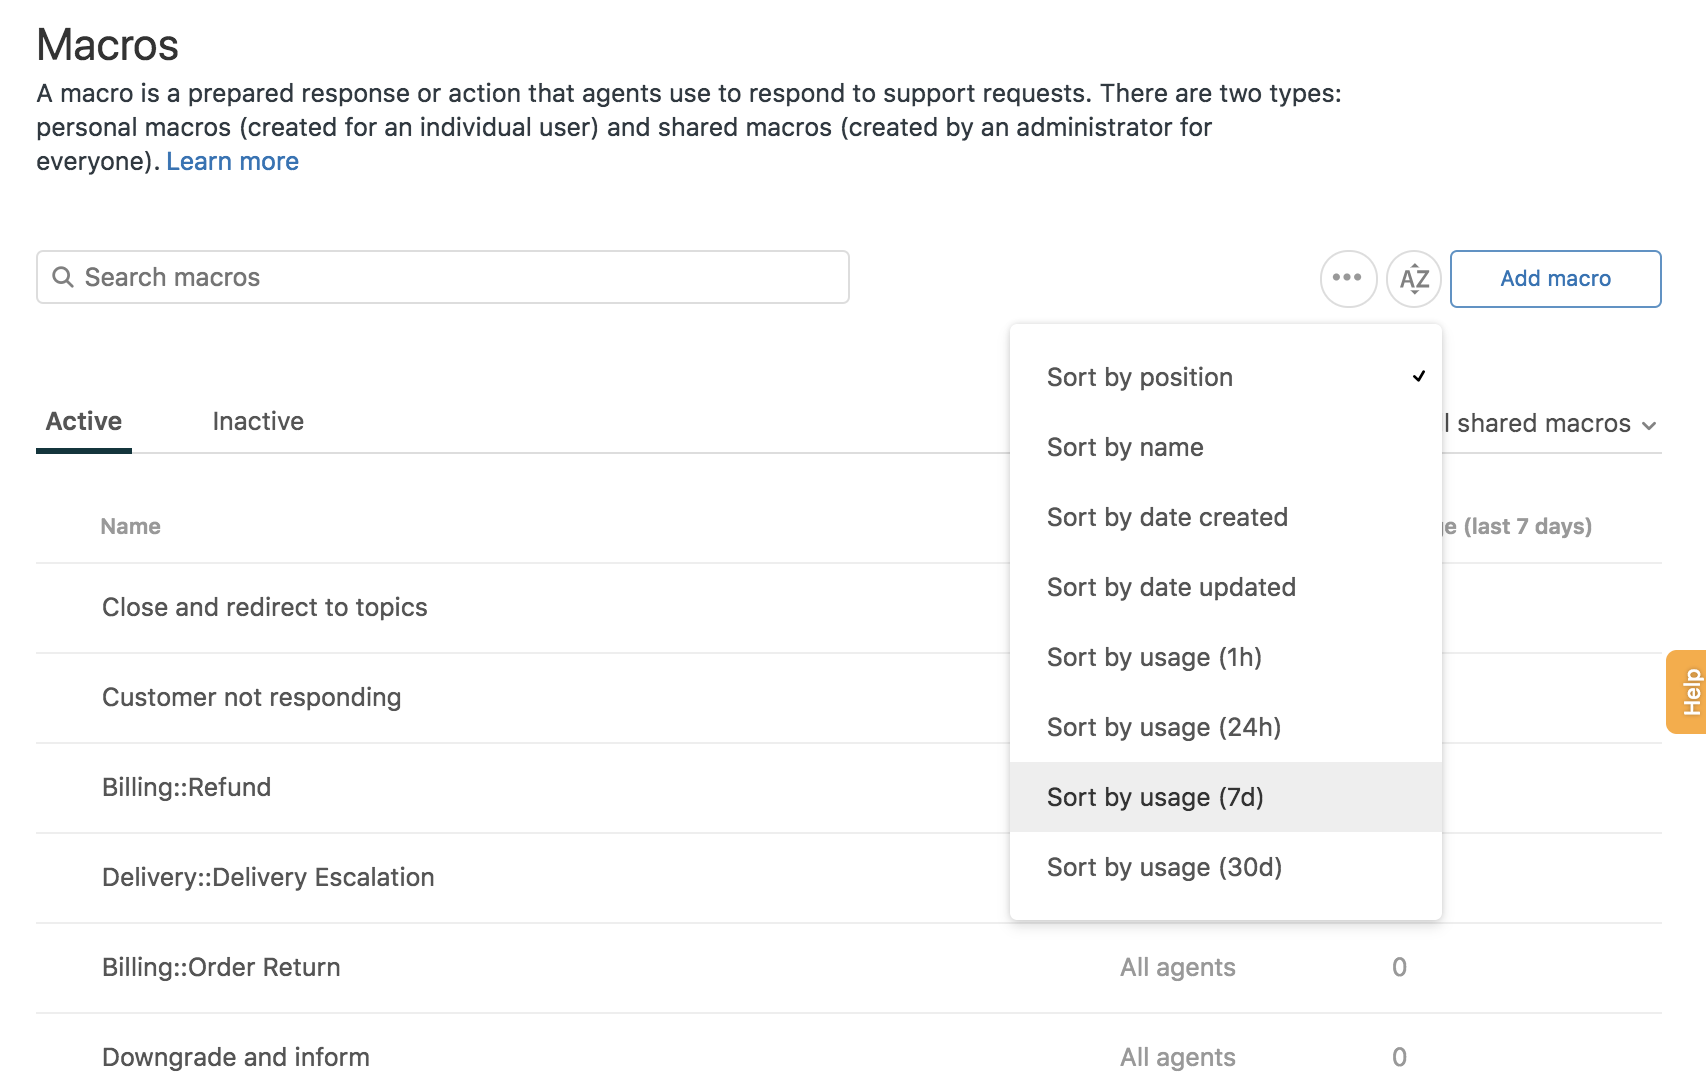Screen dimensions: 1706x1090
Task: Choose Sort by usage (30d)
Action: [1164, 867]
